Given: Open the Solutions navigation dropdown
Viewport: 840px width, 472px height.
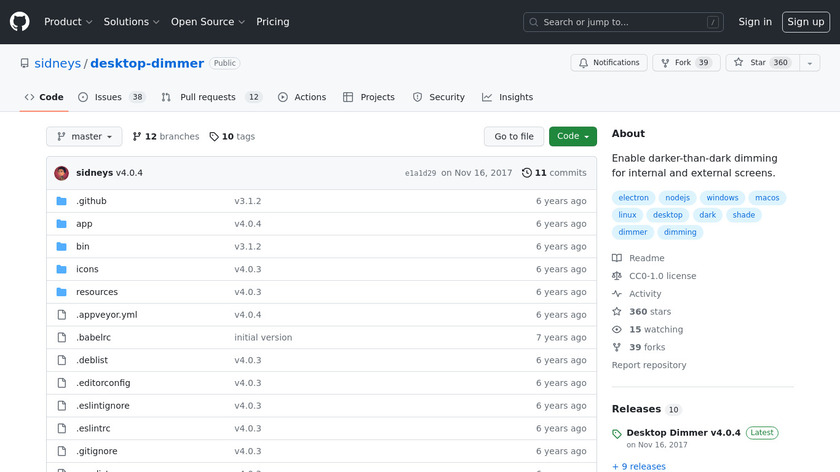Looking at the screenshot, I should [132, 22].
